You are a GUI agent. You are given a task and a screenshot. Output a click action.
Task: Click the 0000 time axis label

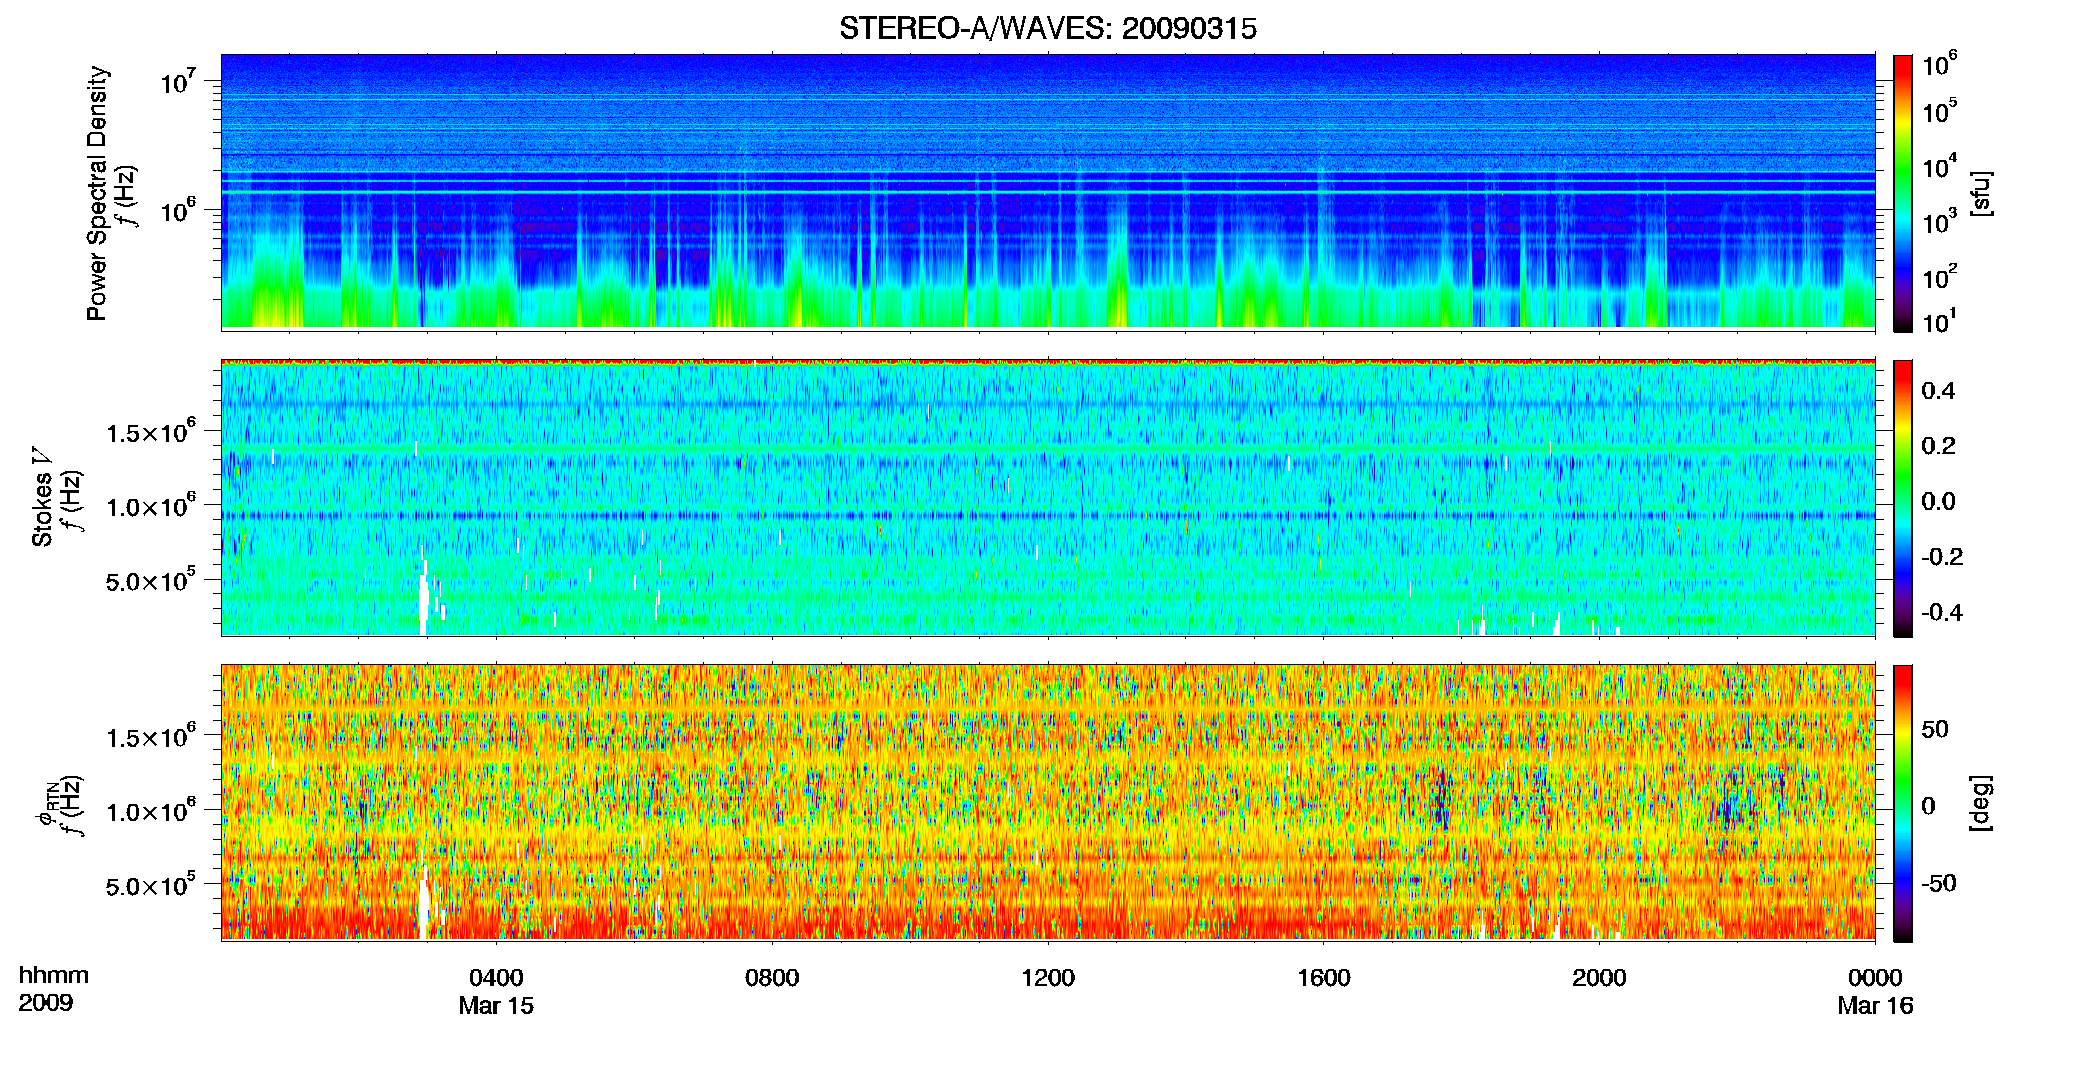pos(1875,978)
